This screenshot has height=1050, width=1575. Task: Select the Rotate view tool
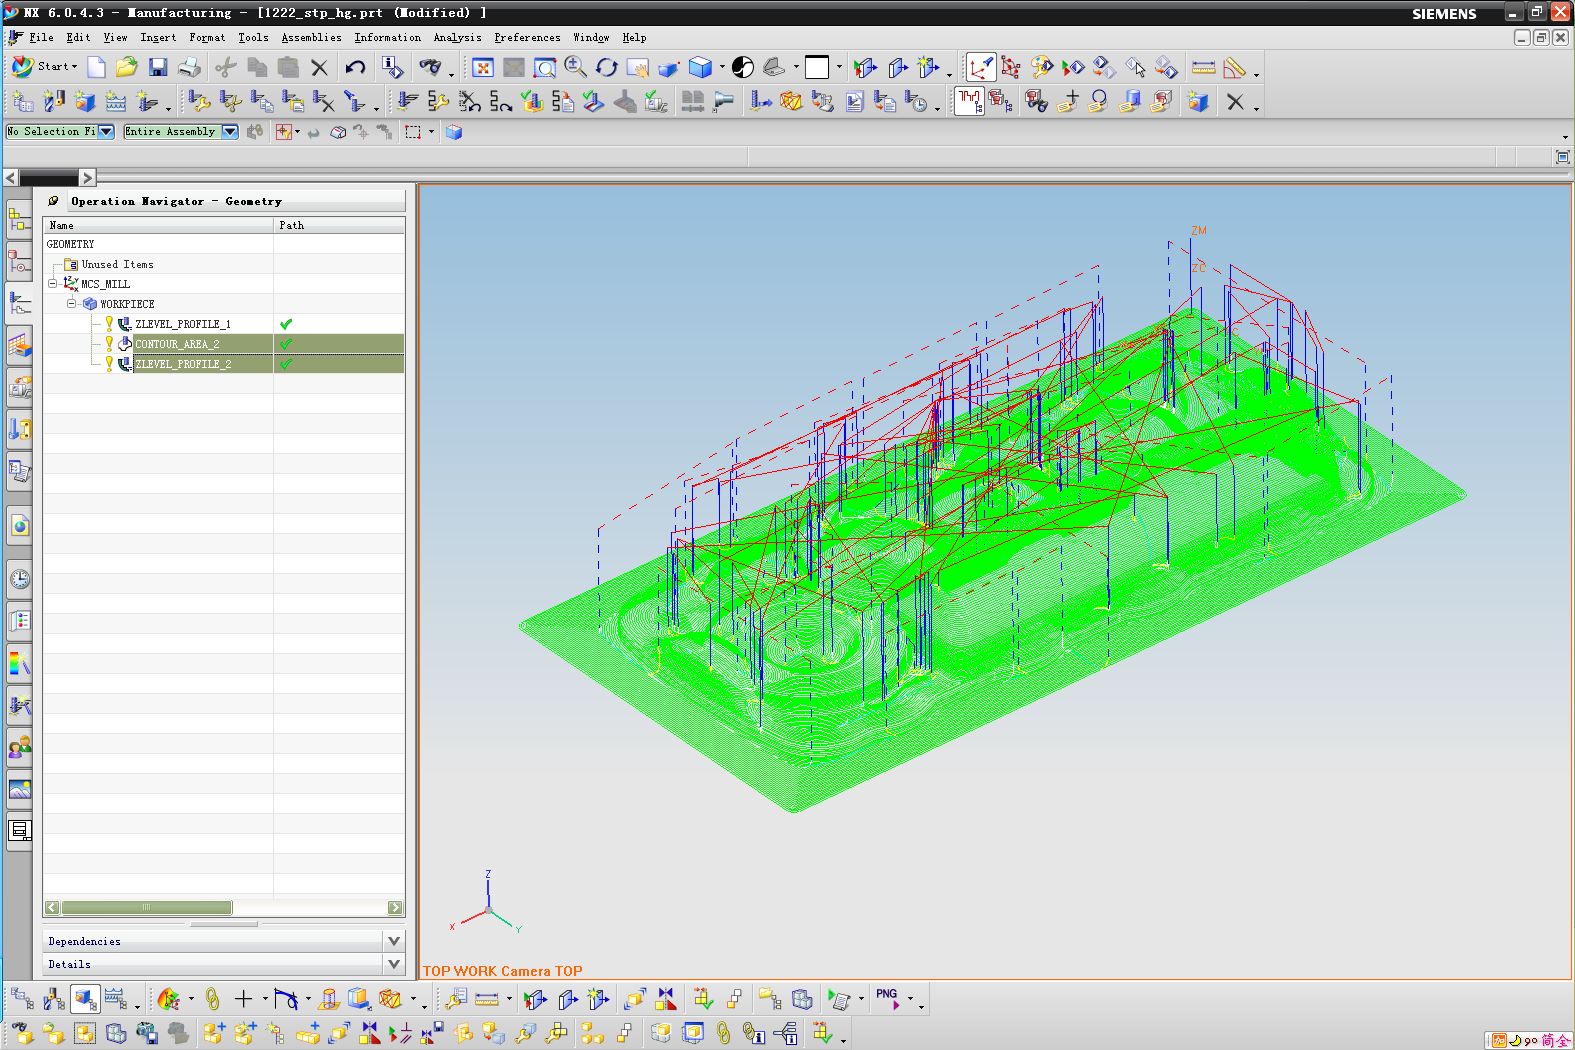[x=606, y=67]
